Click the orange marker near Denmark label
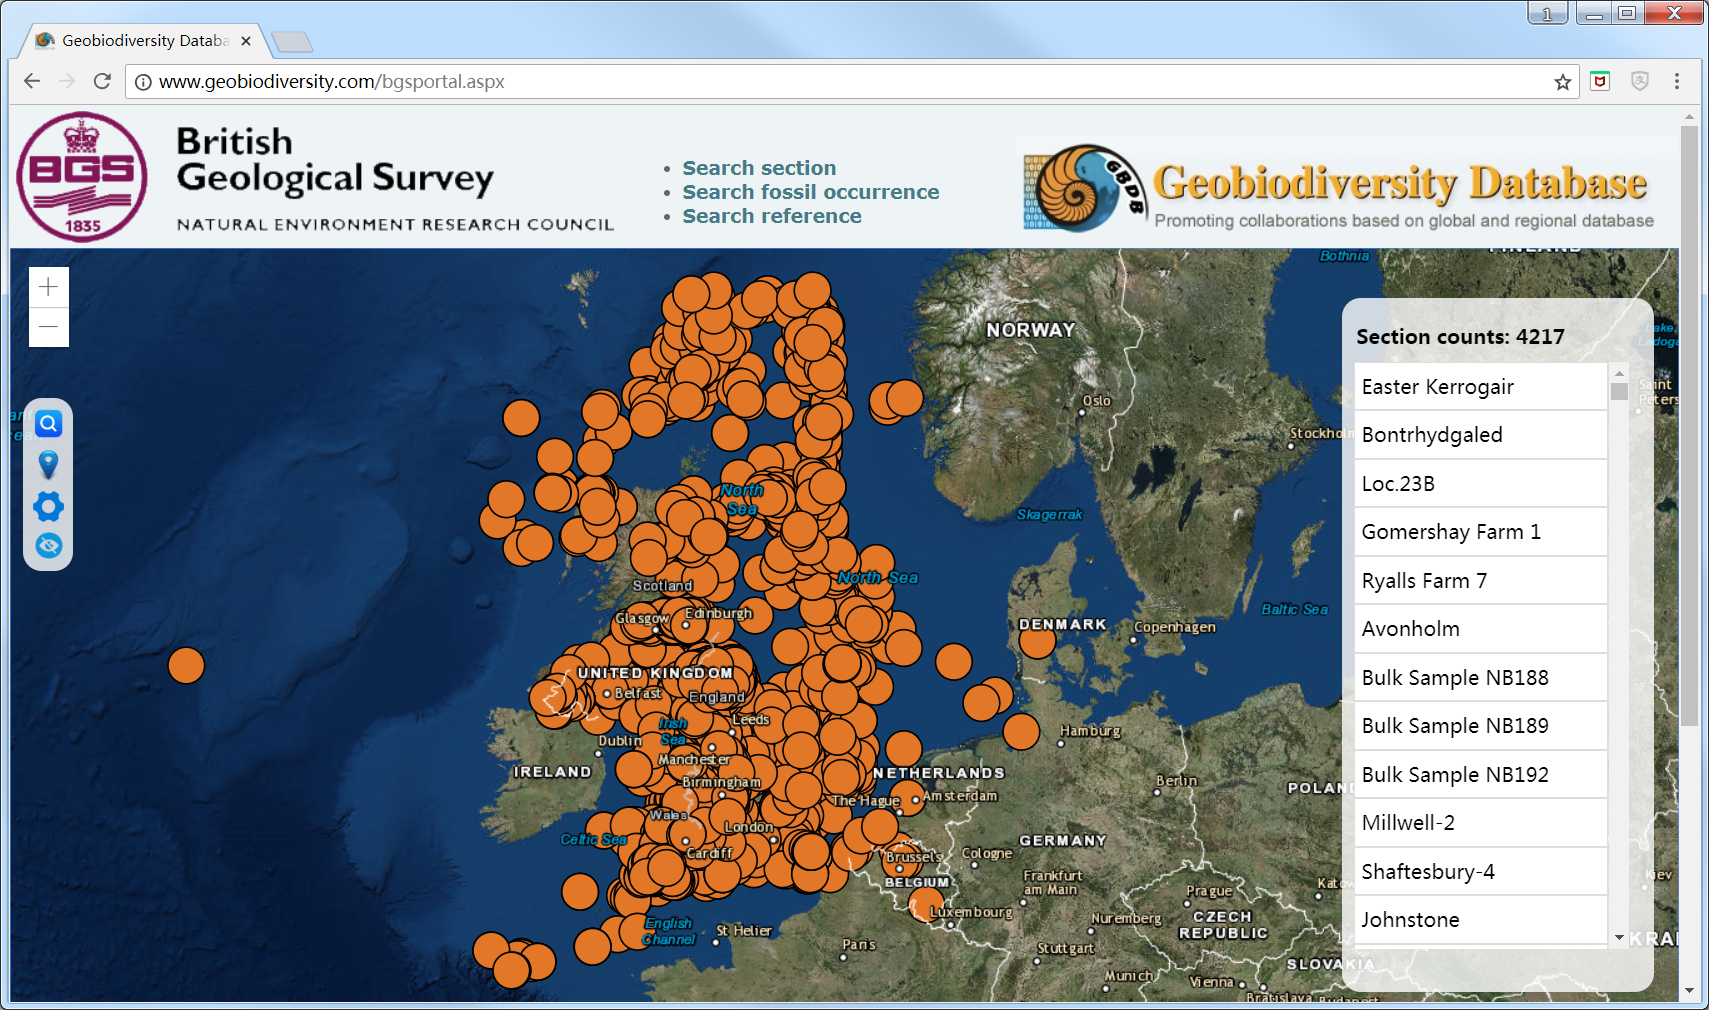1709x1010 pixels. coord(1037,640)
